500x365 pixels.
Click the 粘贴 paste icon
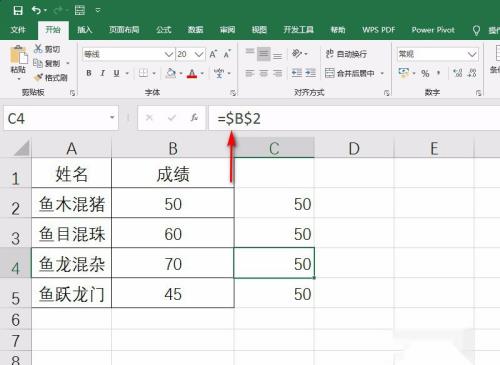coord(18,55)
